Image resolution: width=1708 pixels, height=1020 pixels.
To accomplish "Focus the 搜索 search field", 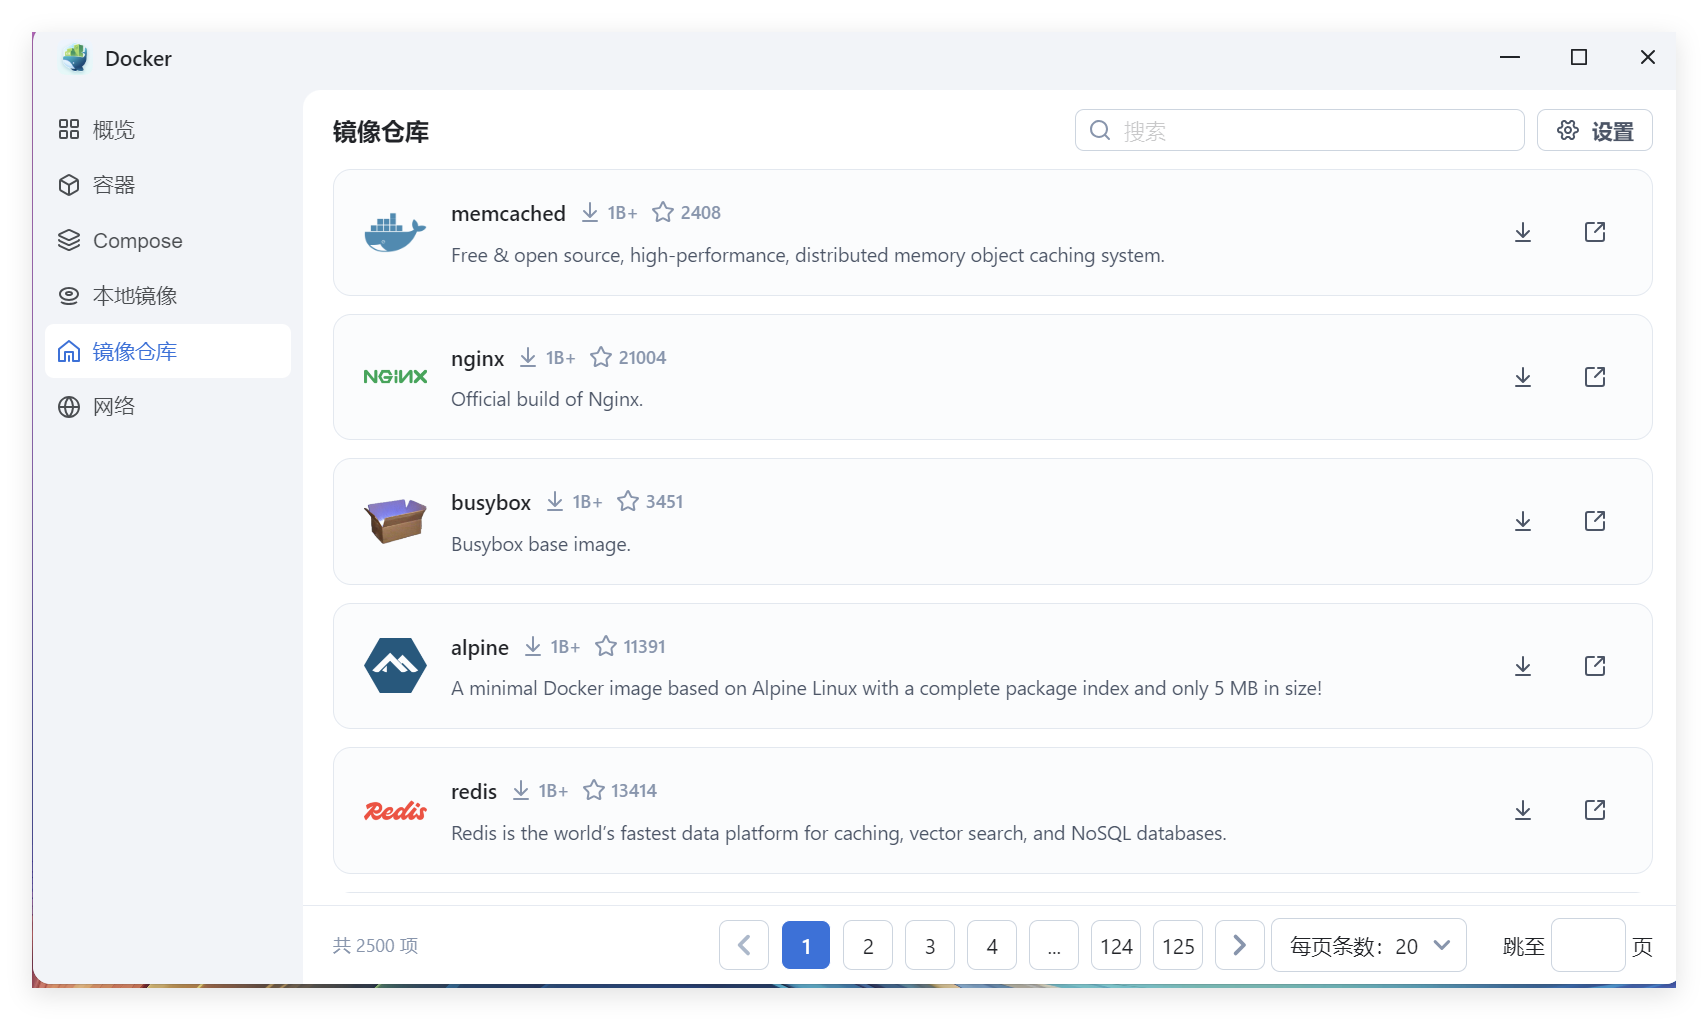I will [1299, 130].
